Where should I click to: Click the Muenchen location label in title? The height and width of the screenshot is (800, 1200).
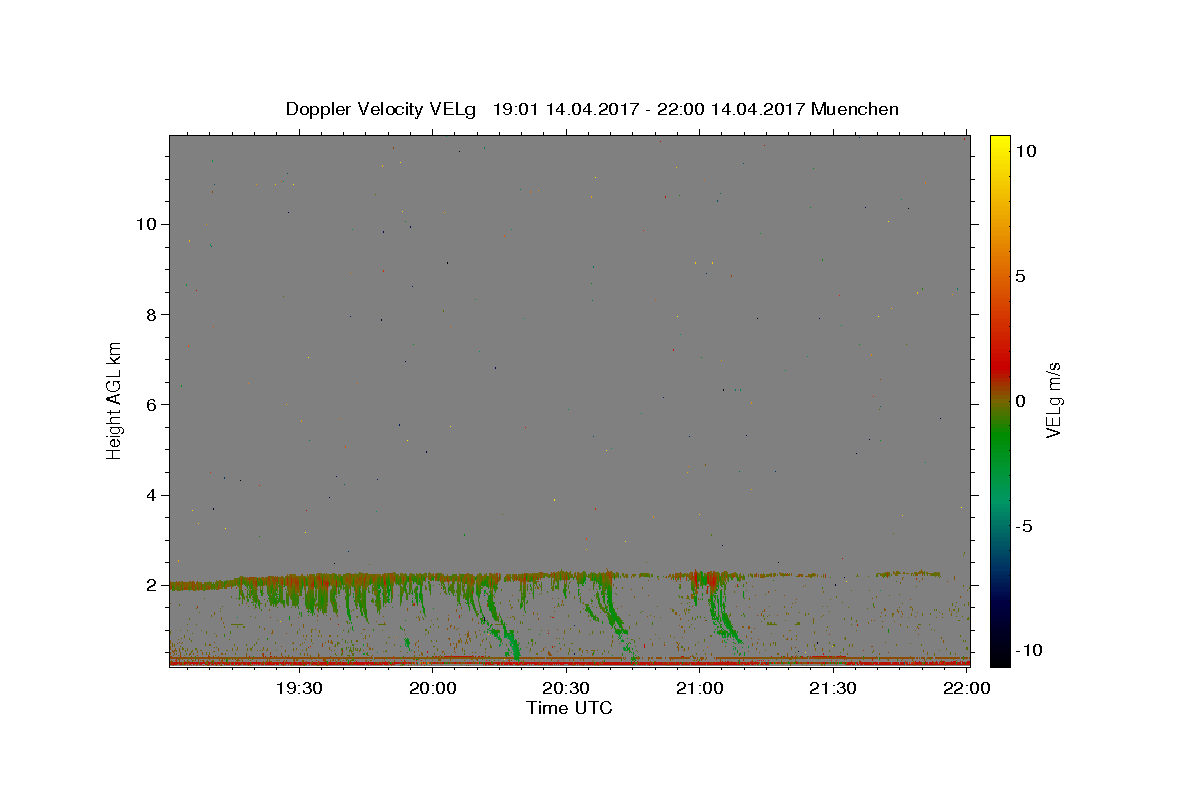pyautogui.click(x=855, y=109)
